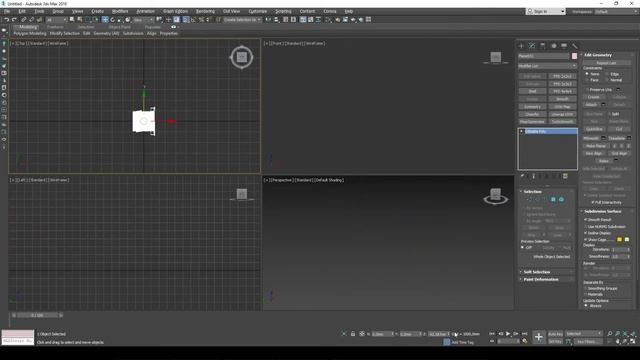
Task: Open the Modifiers menu
Action: [x=120, y=11]
